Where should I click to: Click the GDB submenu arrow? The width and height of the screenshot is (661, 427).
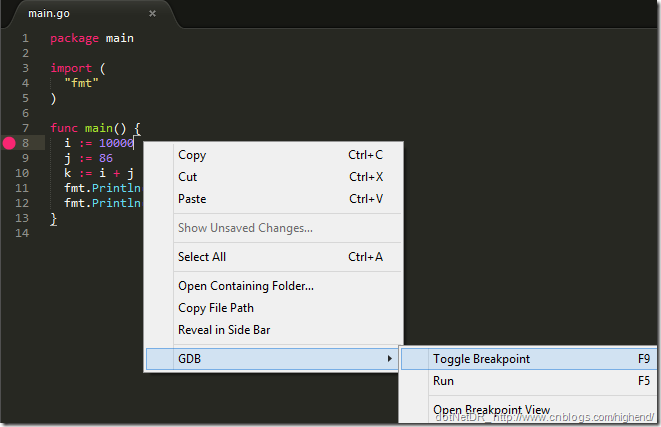coord(390,359)
